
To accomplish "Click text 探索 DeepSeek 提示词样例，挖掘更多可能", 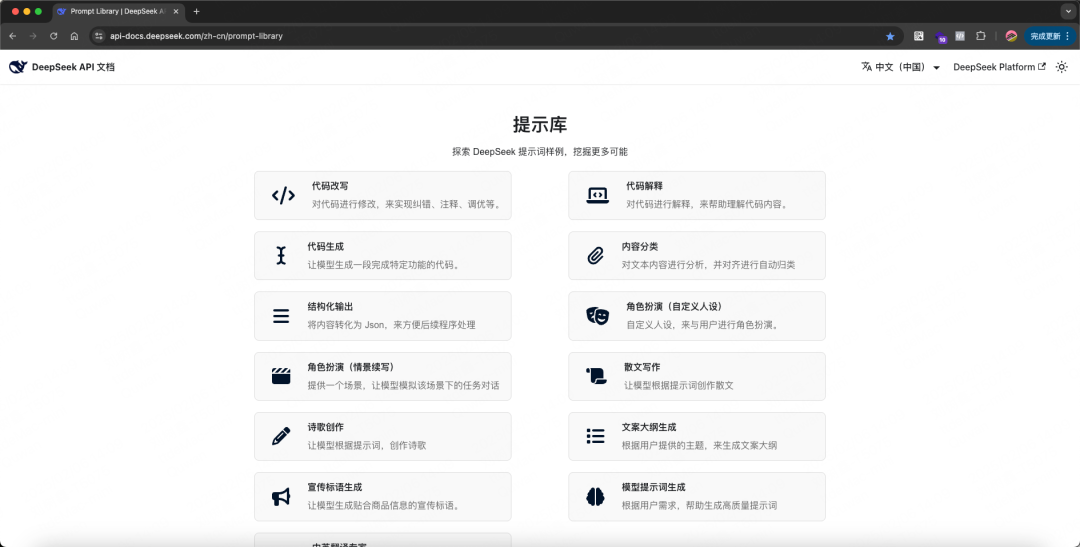I will click(x=540, y=152).
